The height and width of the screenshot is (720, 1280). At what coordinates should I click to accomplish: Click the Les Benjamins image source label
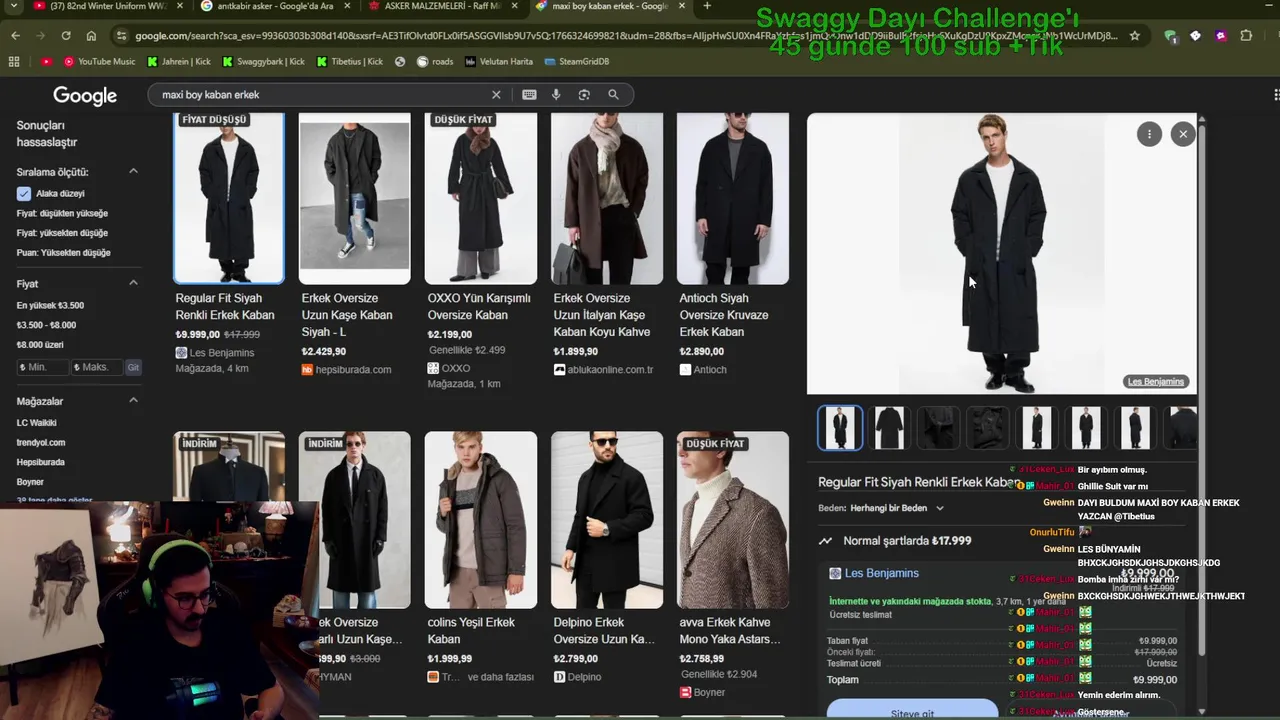coord(1156,381)
